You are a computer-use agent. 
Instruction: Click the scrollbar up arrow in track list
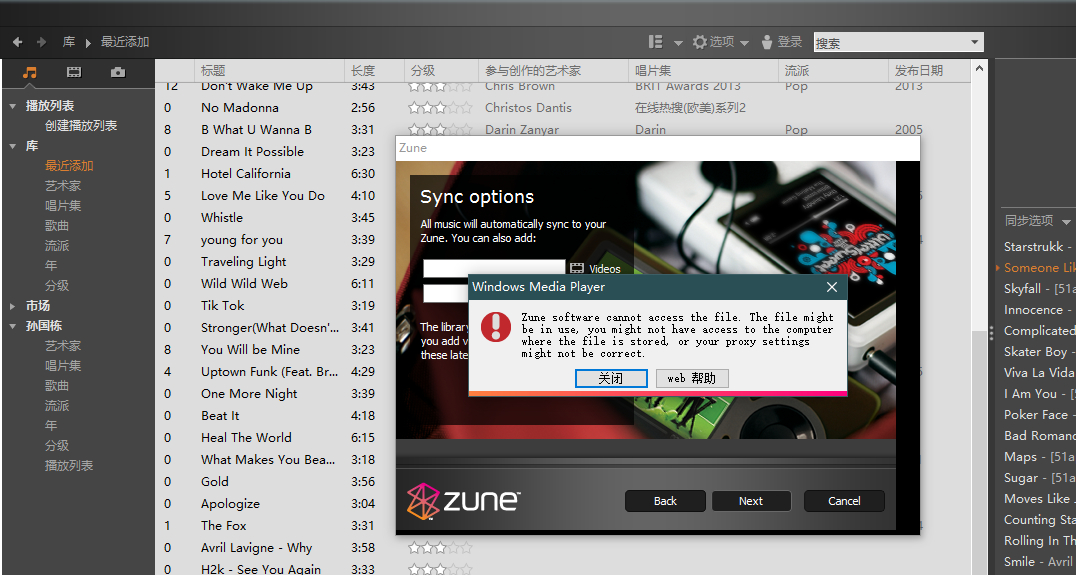979,69
